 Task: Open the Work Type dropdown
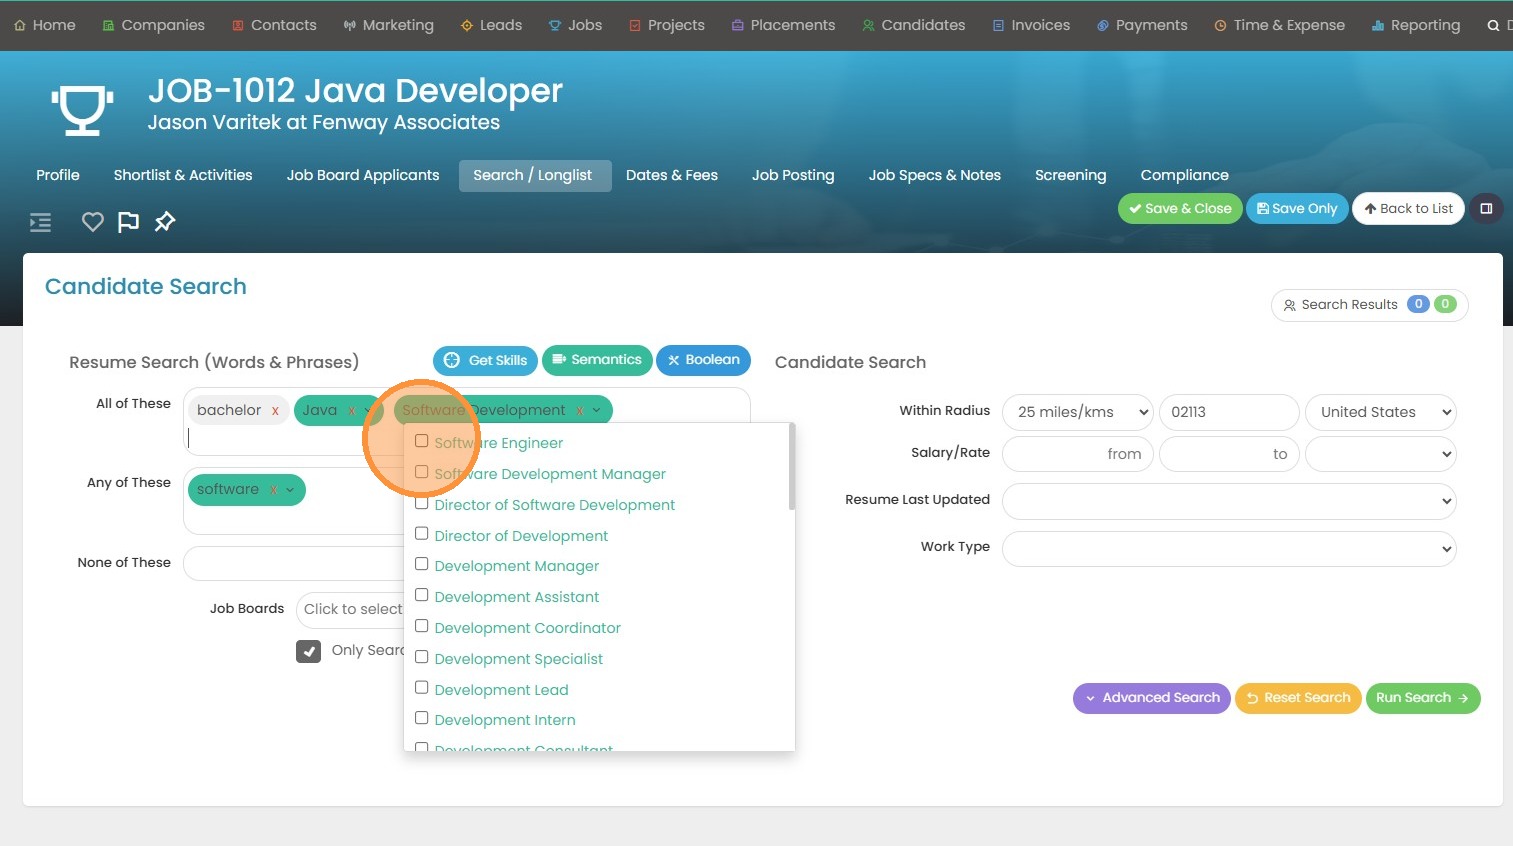point(1228,548)
